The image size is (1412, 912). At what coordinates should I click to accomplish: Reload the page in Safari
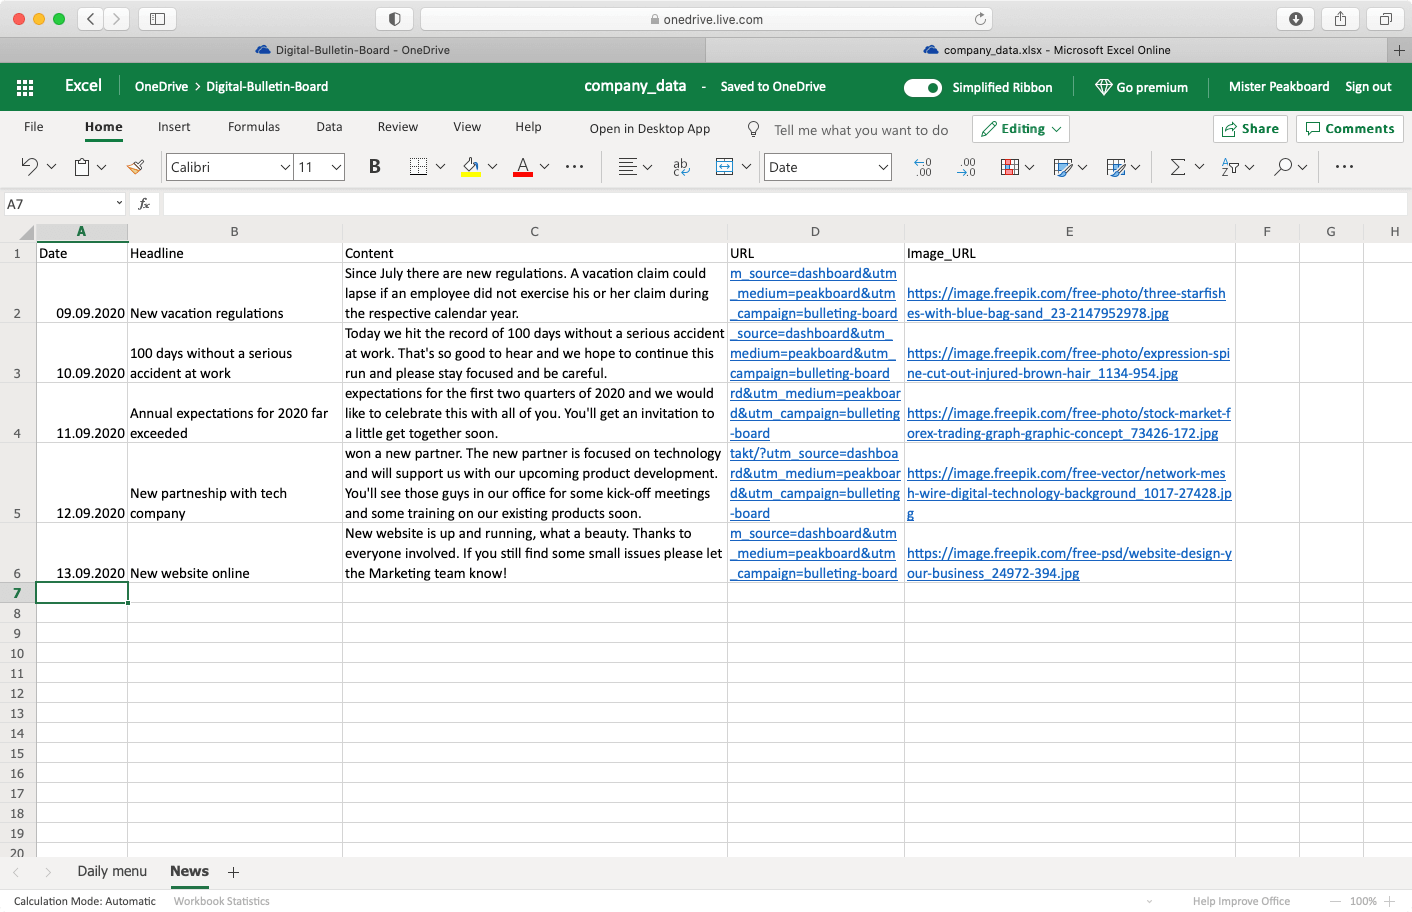click(x=980, y=19)
